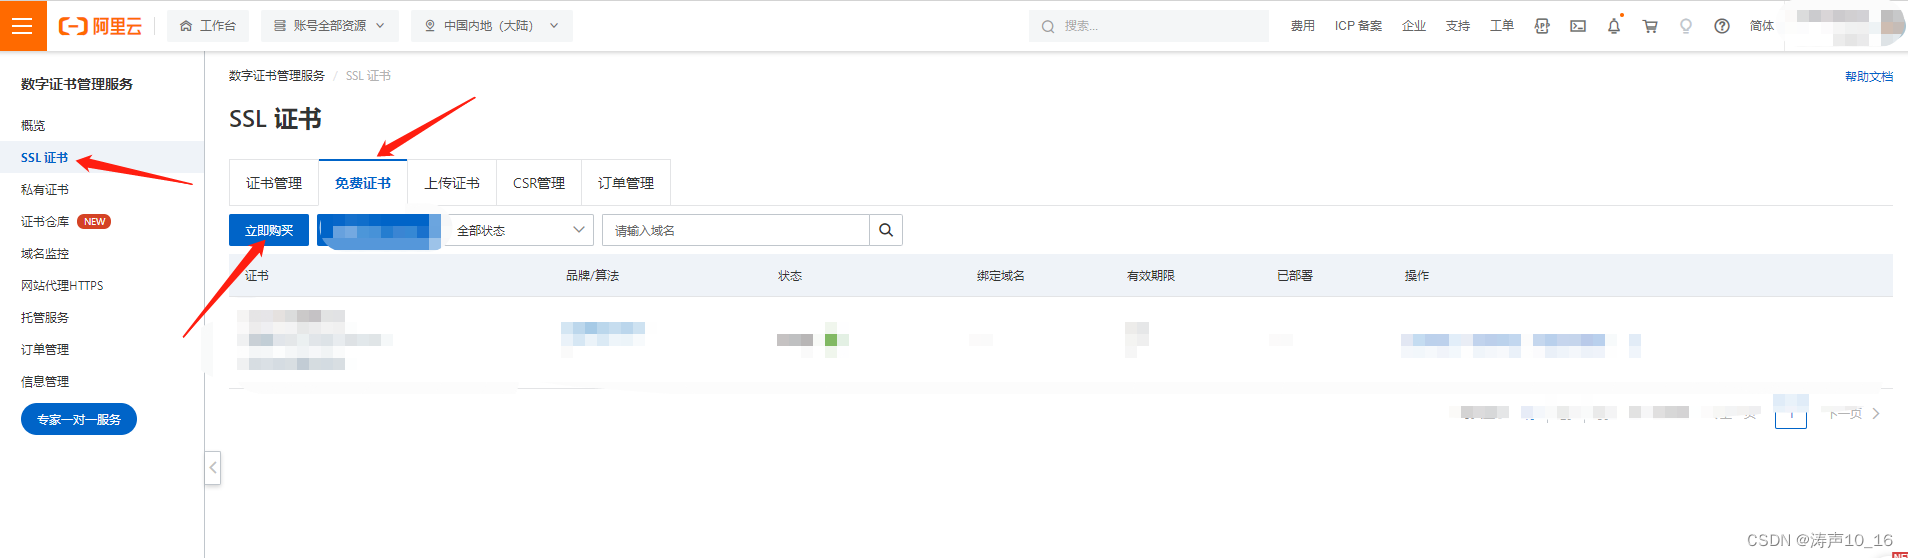Open the 费用 menu

point(1302,26)
